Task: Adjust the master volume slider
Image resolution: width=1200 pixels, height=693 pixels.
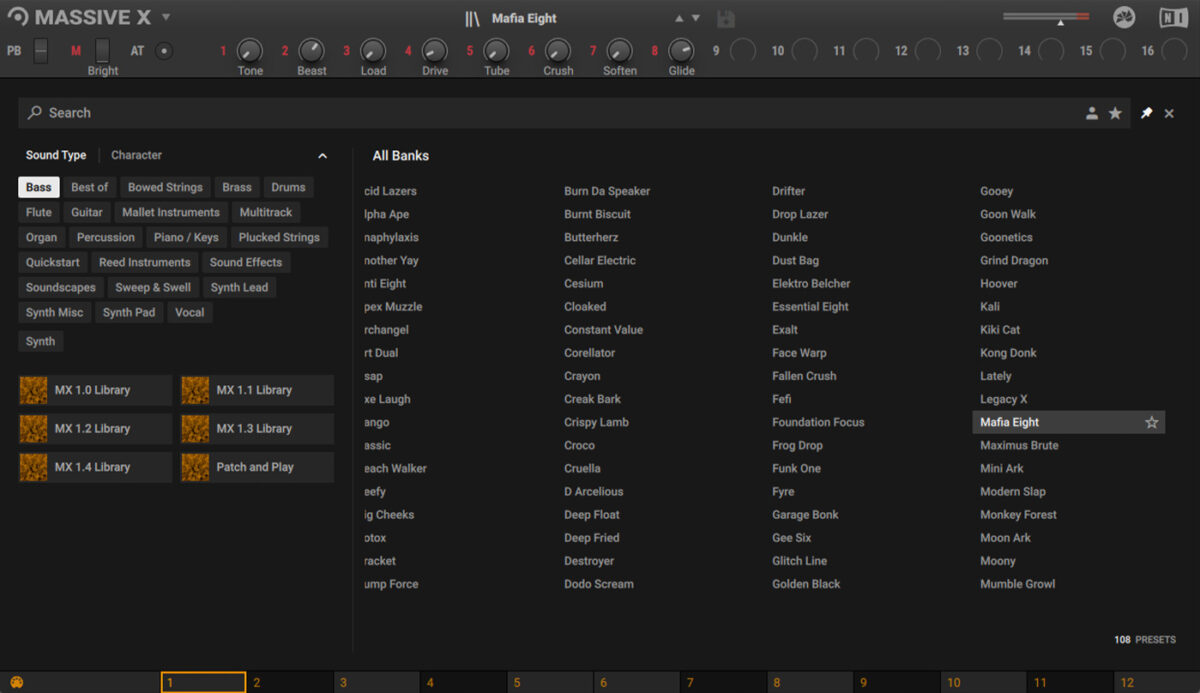Action: click(x=1046, y=16)
